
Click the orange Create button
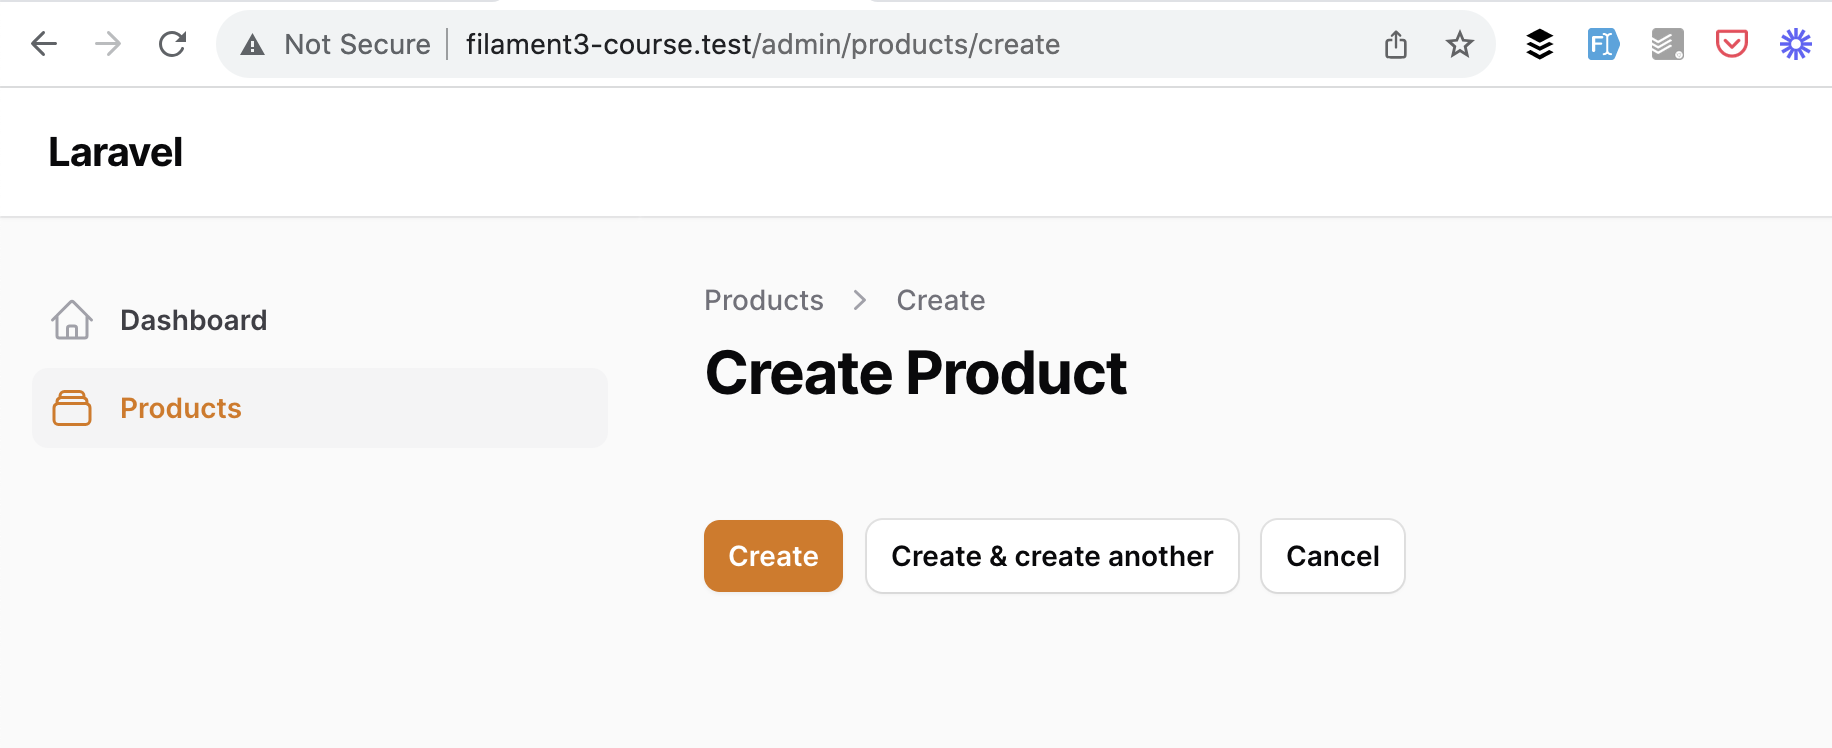point(773,556)
